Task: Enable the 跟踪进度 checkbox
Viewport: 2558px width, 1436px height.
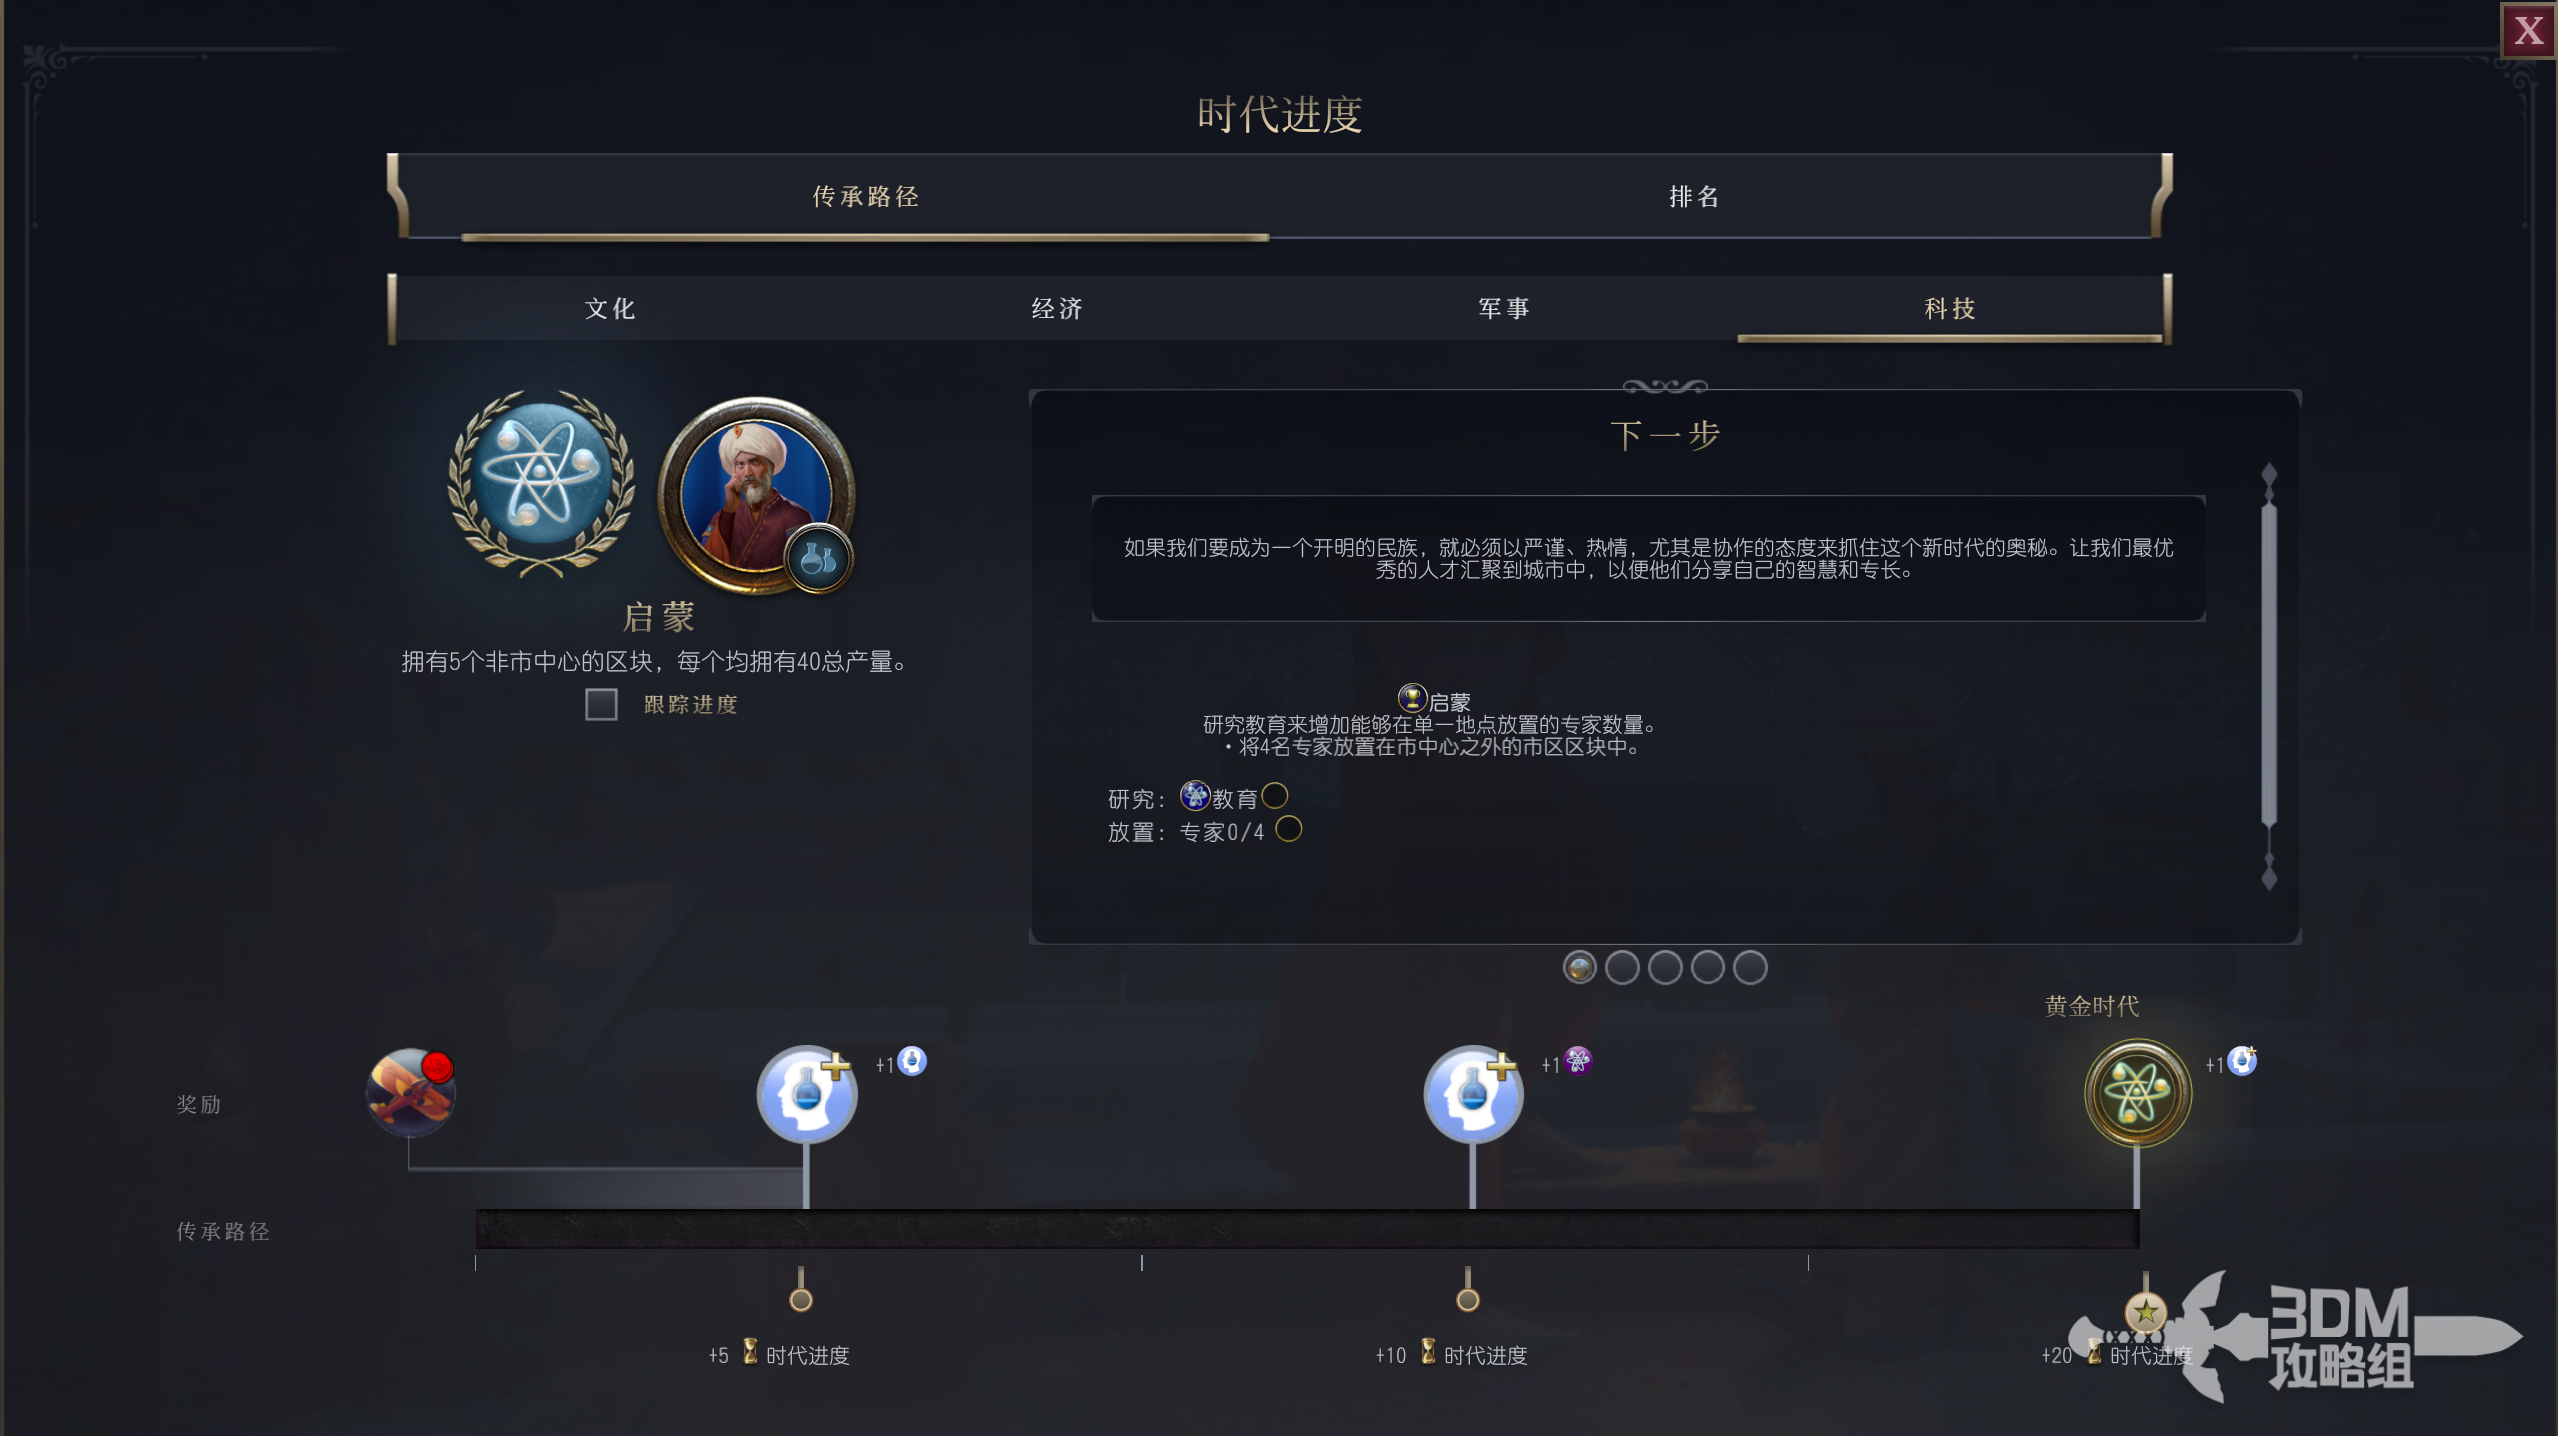Action: pyautogui.click(x=601, y=704)
